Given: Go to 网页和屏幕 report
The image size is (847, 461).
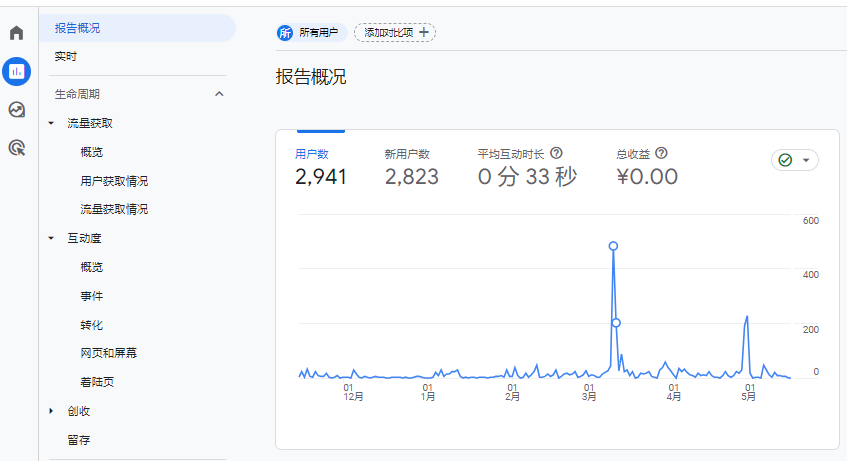Looking at the screenshot, I should [x=109, y=353].
